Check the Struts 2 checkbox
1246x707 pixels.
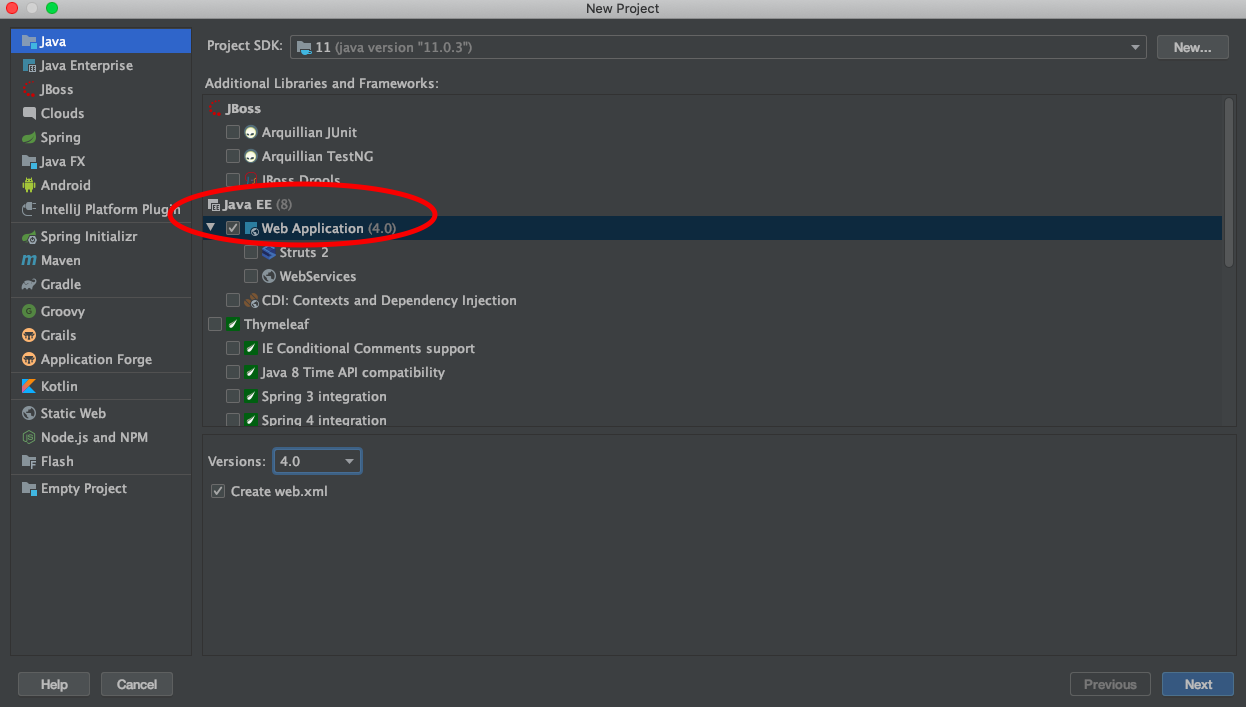pos(251,252)
